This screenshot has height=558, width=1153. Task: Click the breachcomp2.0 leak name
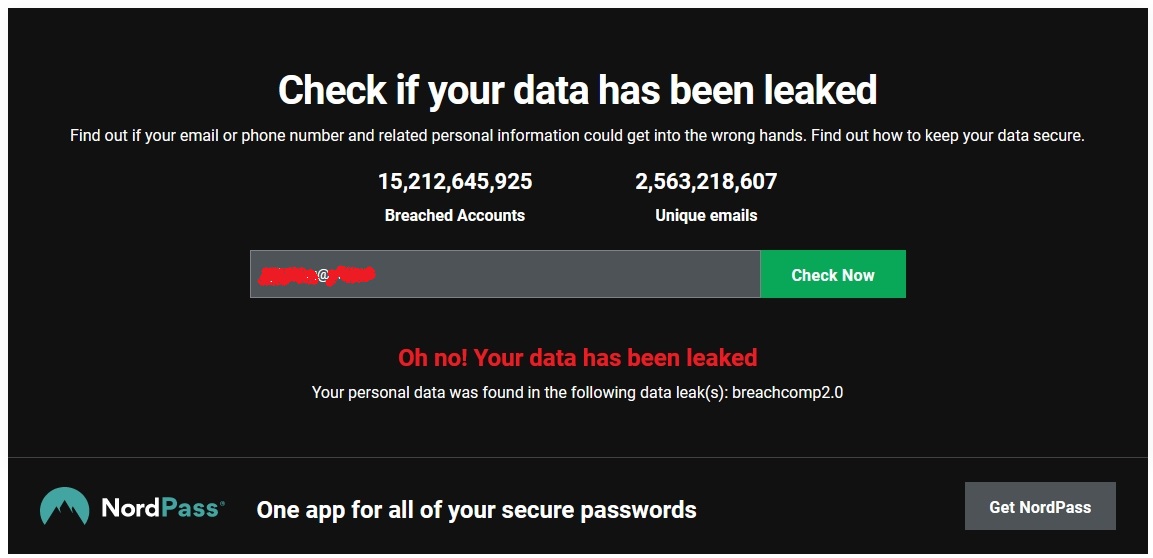(788, 393)
